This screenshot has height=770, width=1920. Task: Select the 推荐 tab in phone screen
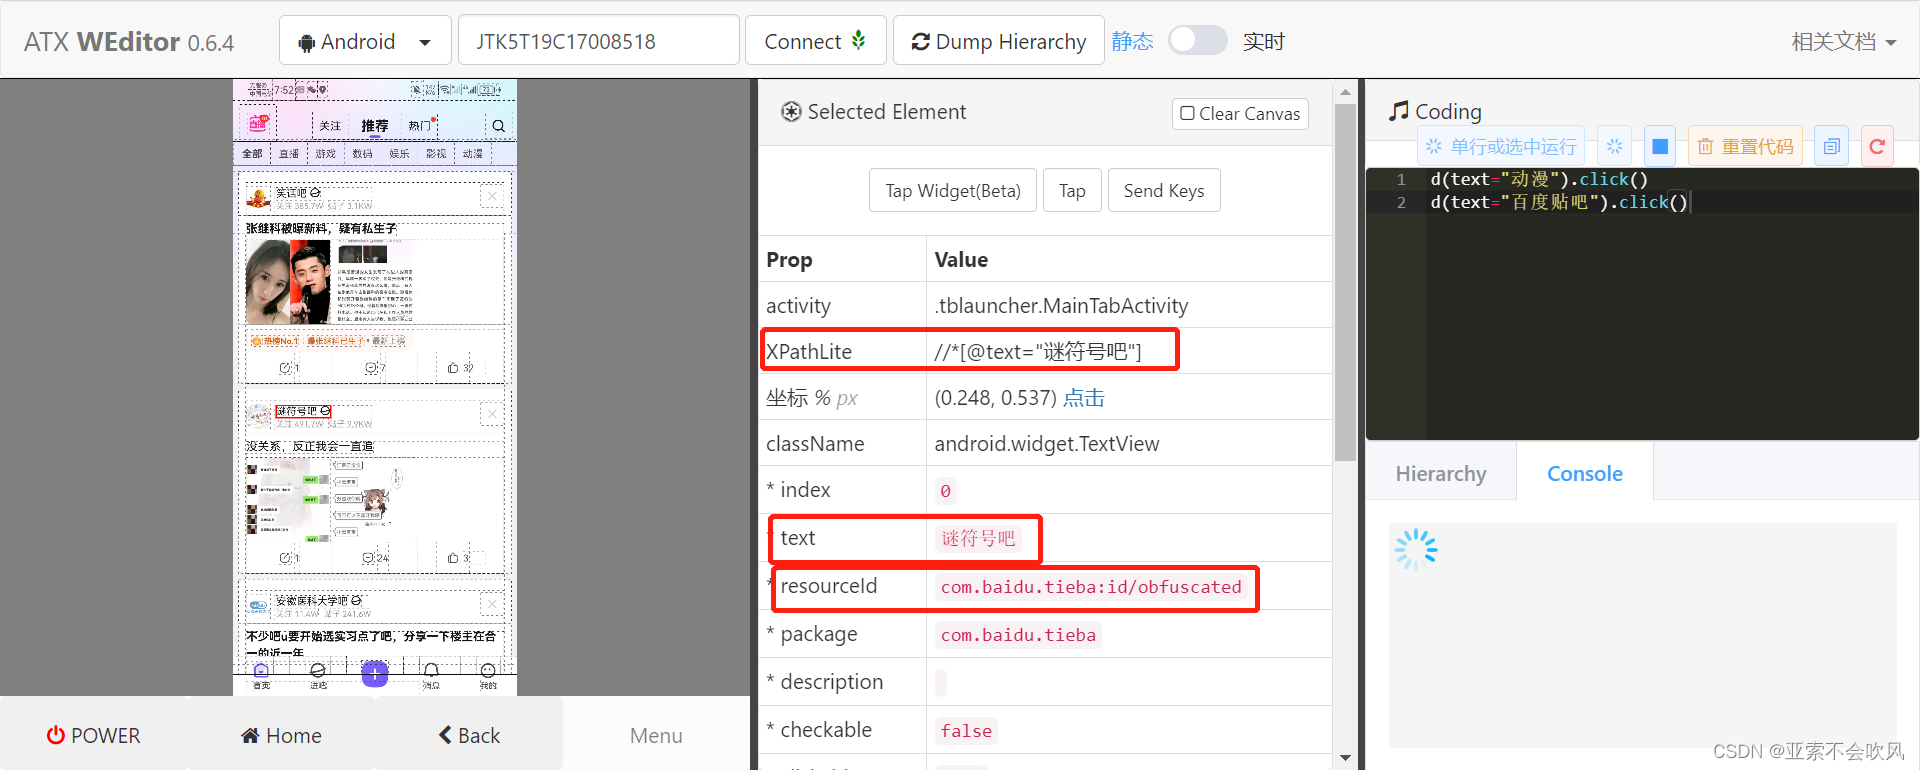[x=375, y=126]
